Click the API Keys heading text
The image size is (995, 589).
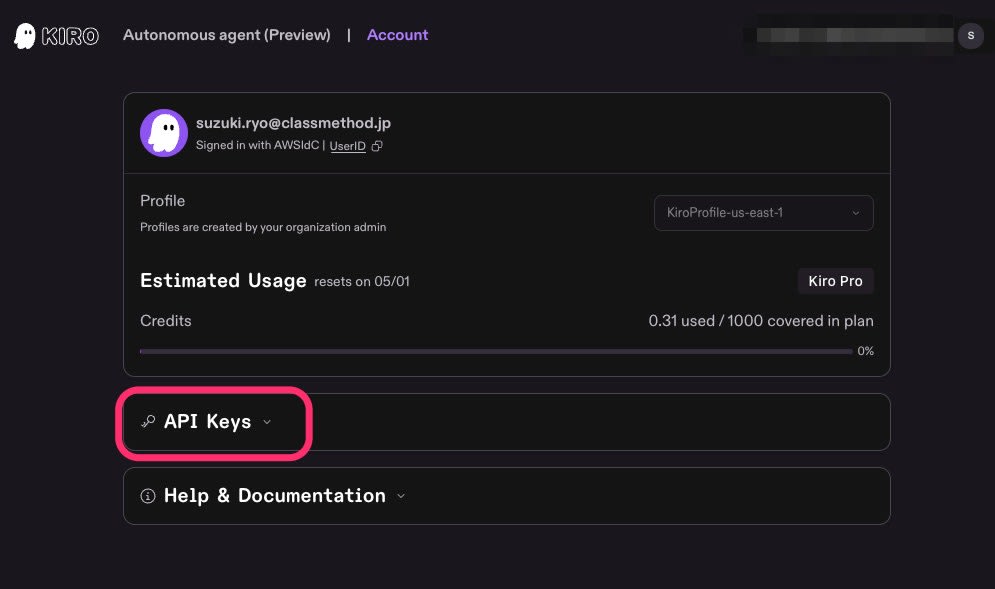207,422
